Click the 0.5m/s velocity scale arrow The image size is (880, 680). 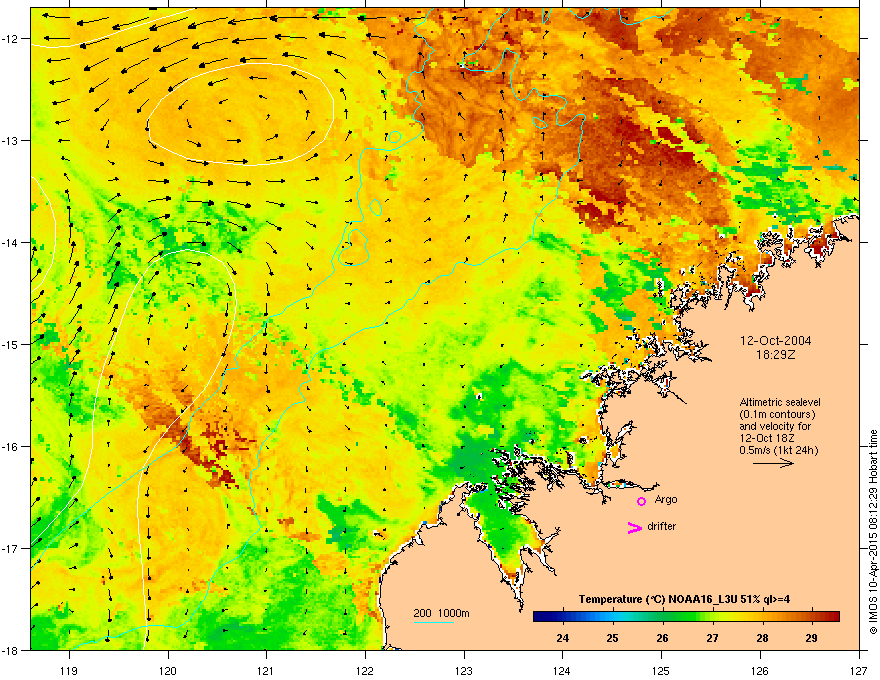773,463
